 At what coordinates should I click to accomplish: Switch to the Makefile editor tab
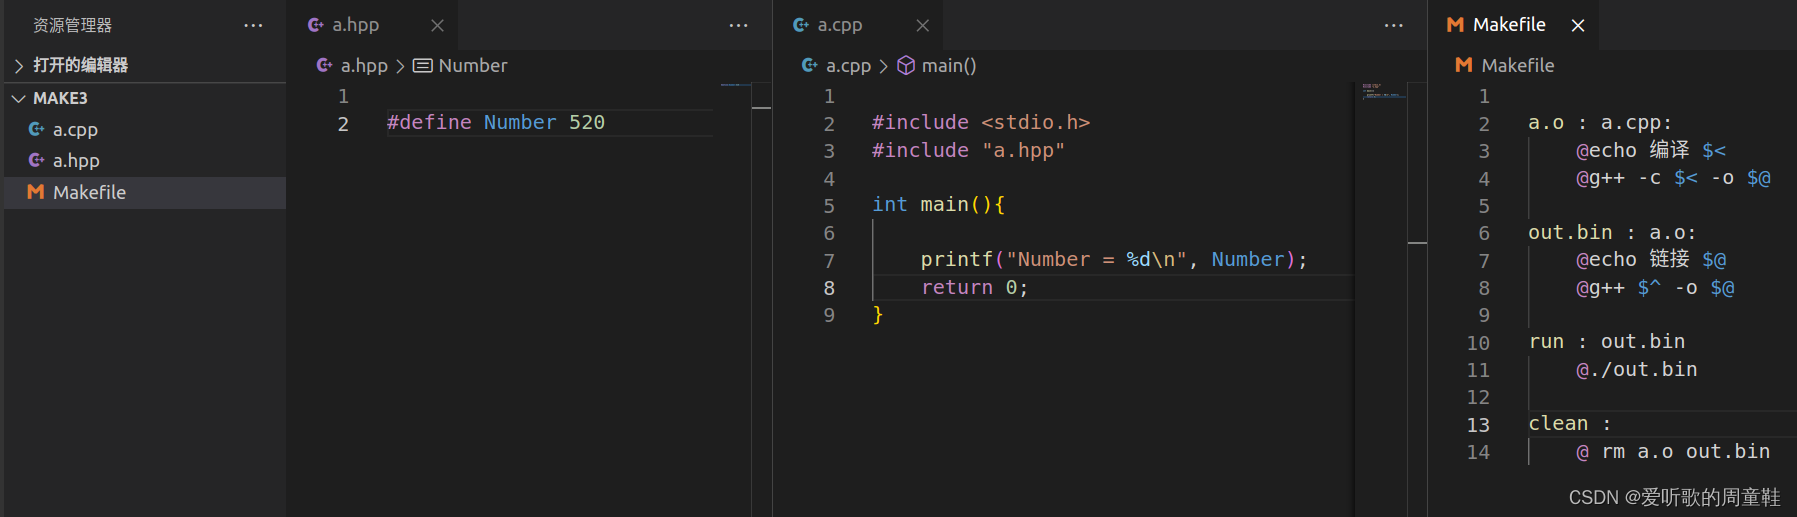coord(1509,24)
